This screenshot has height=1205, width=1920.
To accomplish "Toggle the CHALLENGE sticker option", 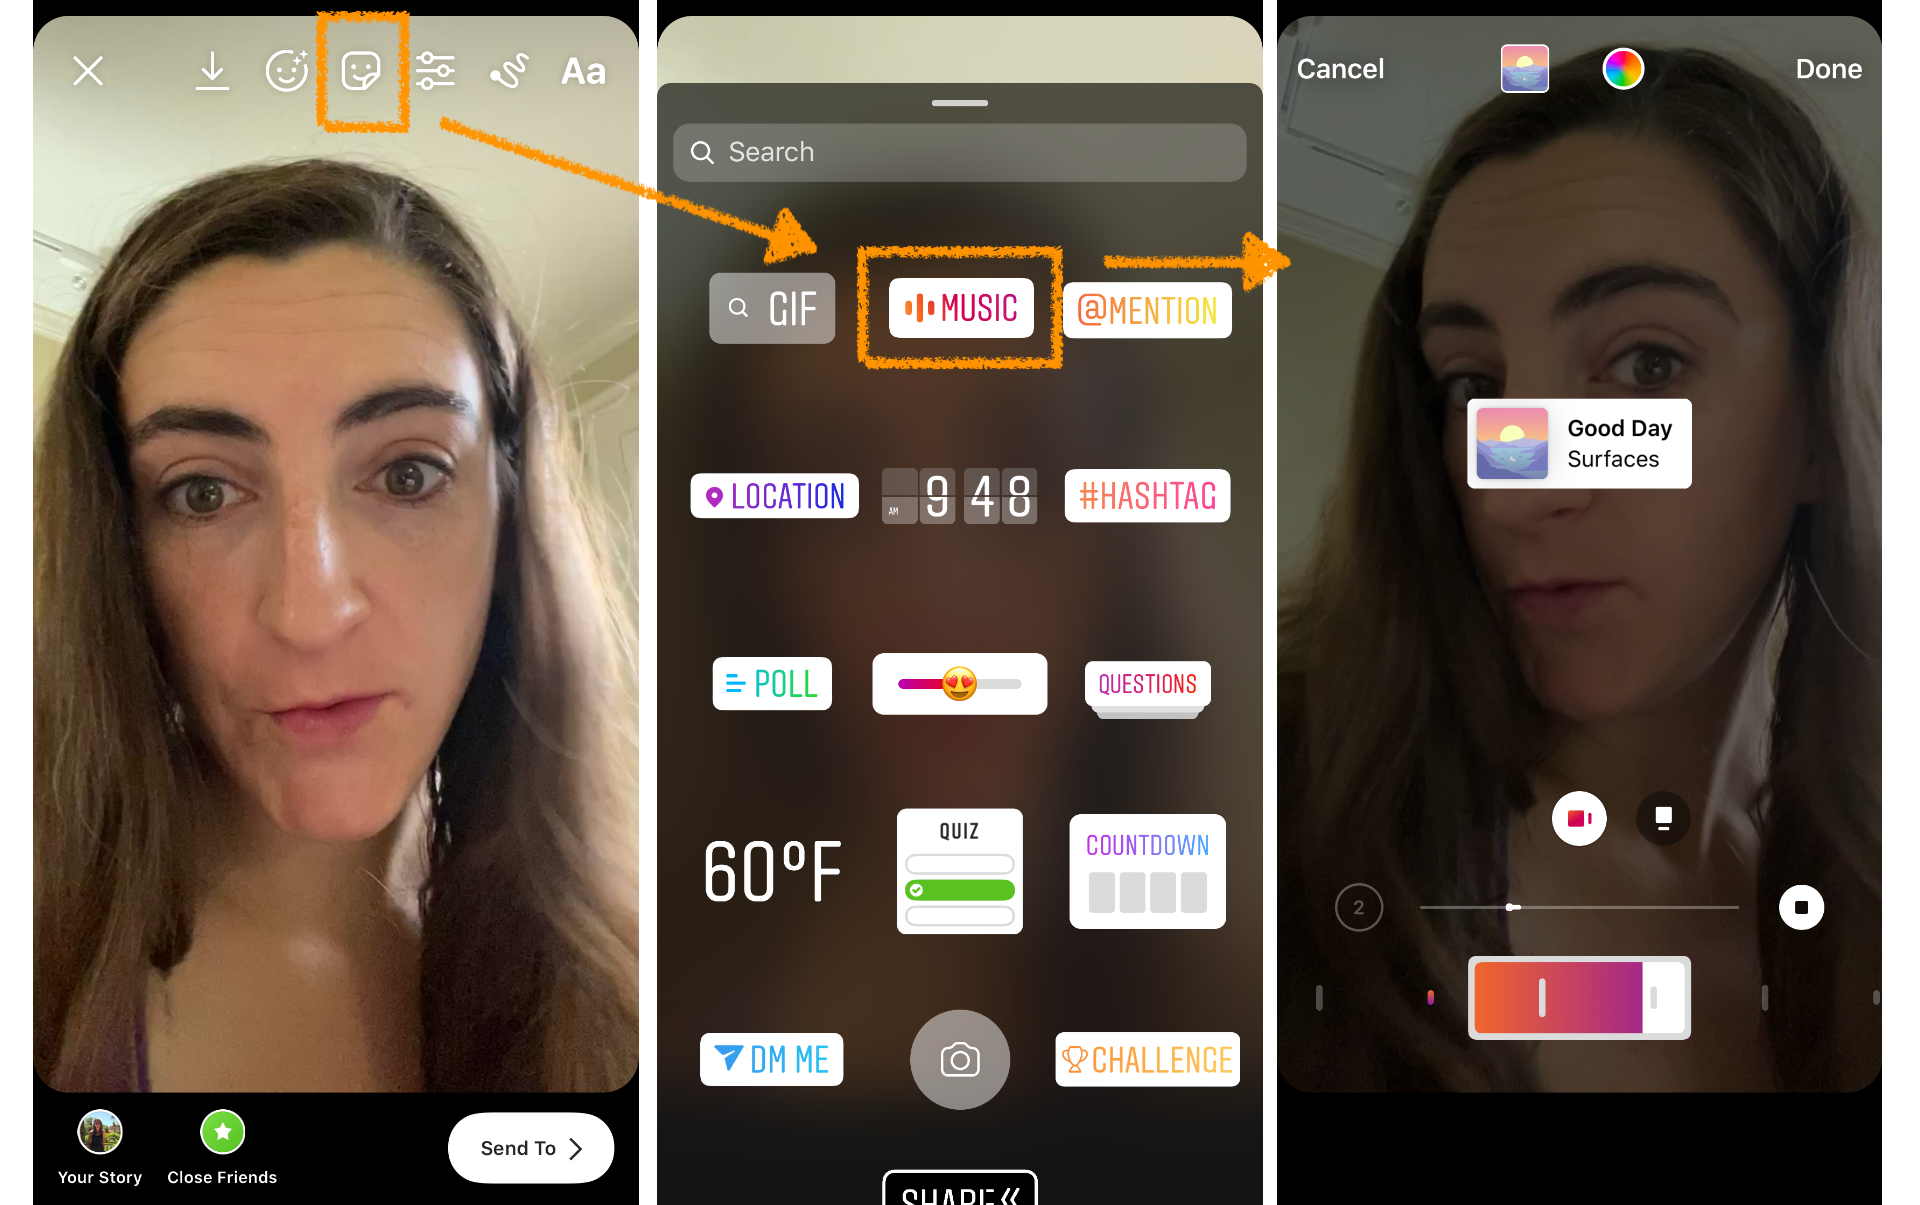I will (1144, 1059).
